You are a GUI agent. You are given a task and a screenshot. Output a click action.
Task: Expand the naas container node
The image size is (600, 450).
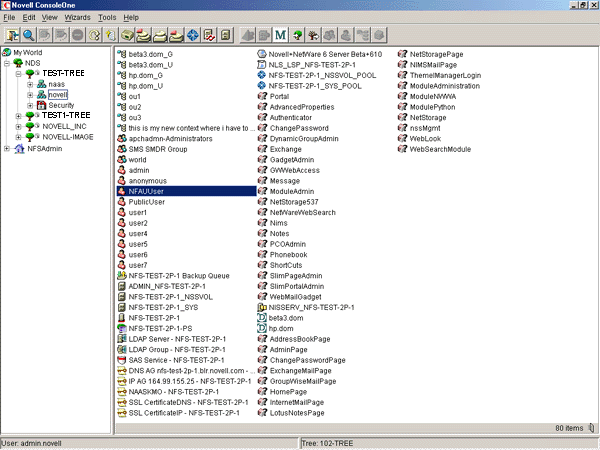[x=30, y=84]
